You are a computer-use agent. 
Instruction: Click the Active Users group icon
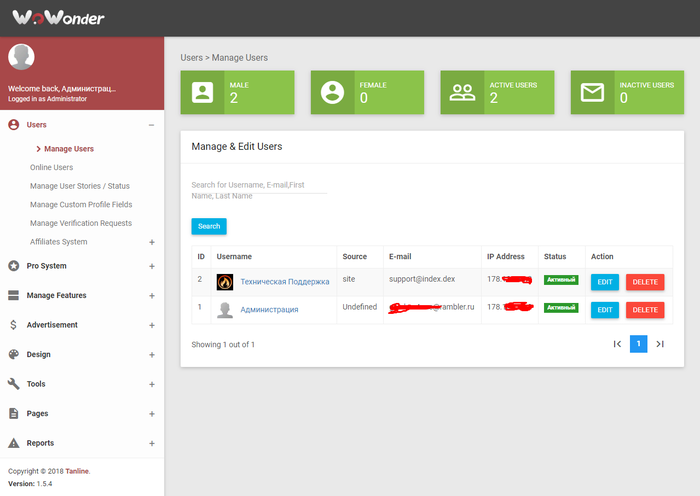(x=462, y=92)
